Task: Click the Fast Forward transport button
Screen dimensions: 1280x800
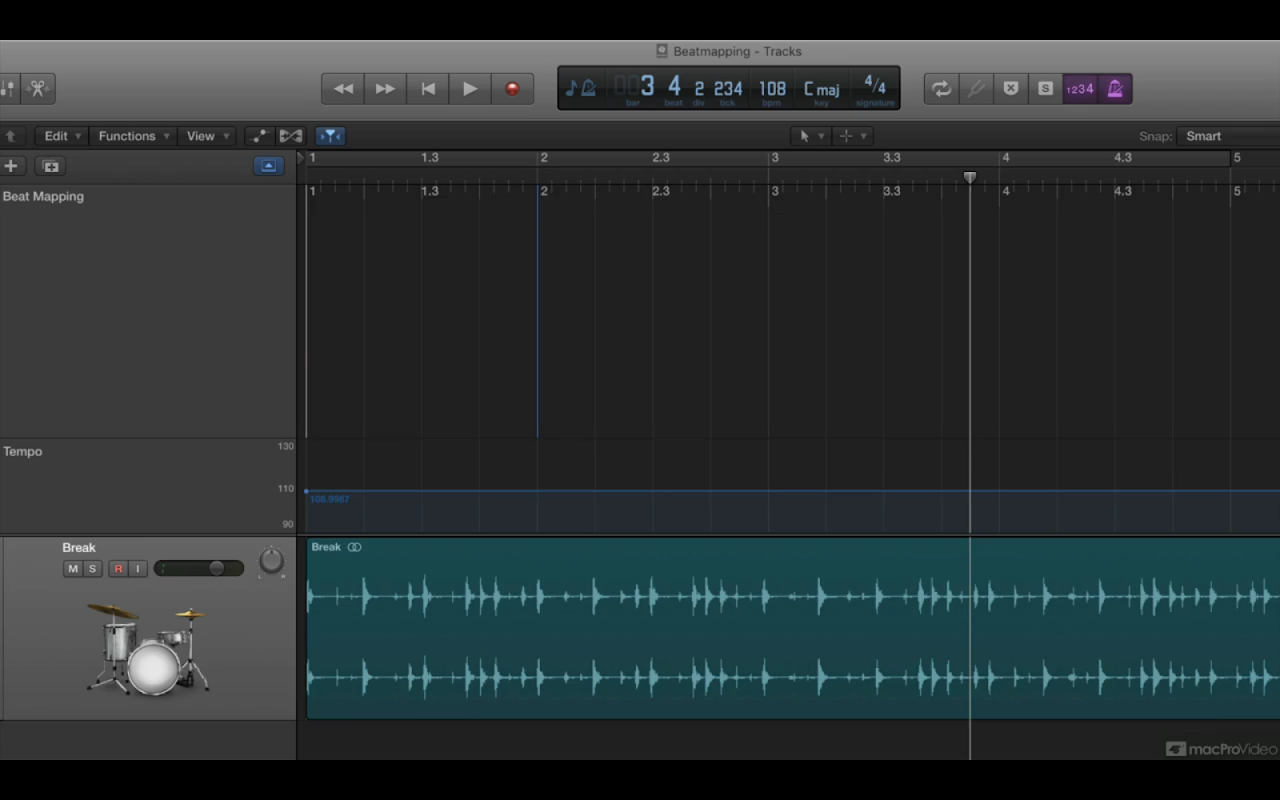Action: [x=385, y=89]
